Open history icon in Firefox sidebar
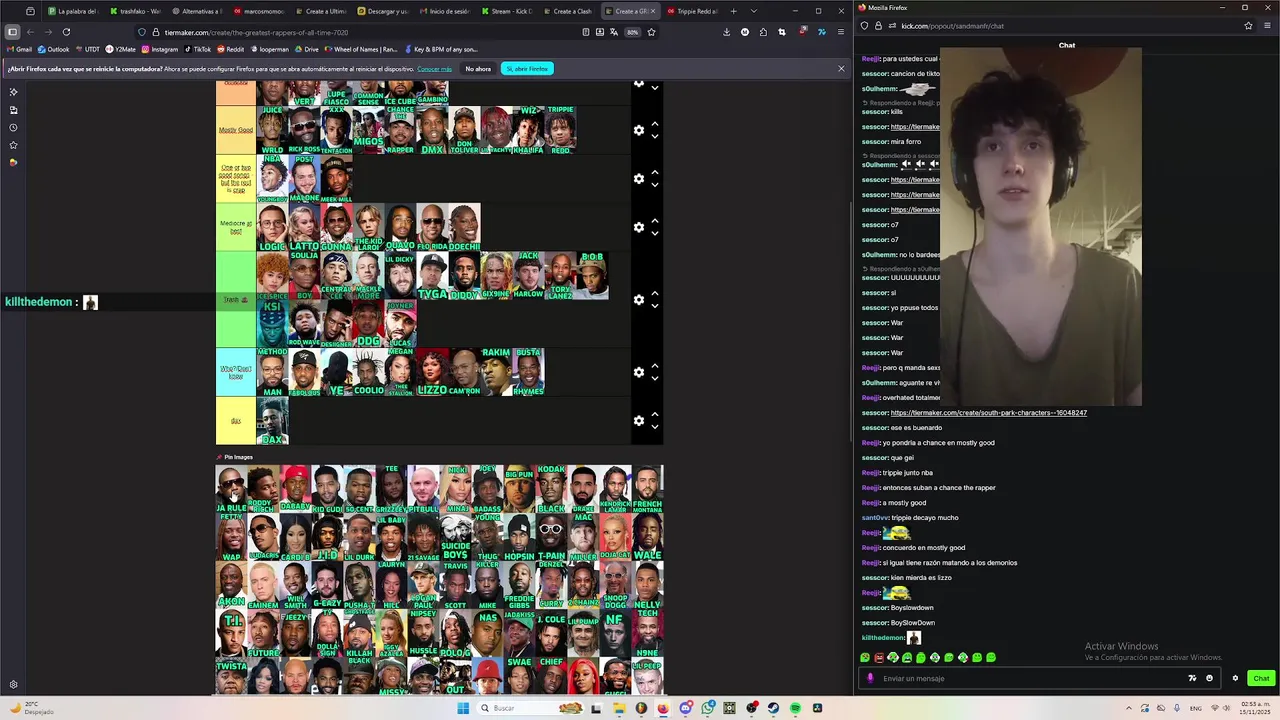Image resolution: width=1280 pixels, height=720 pixels. click(x=13, y=127)
